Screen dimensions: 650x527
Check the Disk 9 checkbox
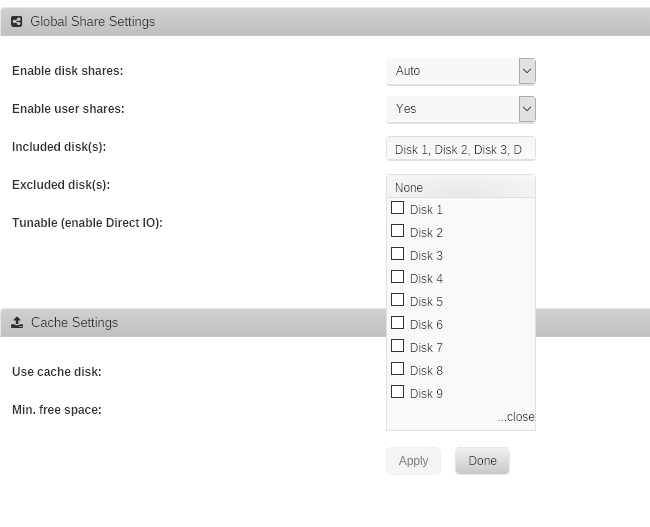click(398, 392)
